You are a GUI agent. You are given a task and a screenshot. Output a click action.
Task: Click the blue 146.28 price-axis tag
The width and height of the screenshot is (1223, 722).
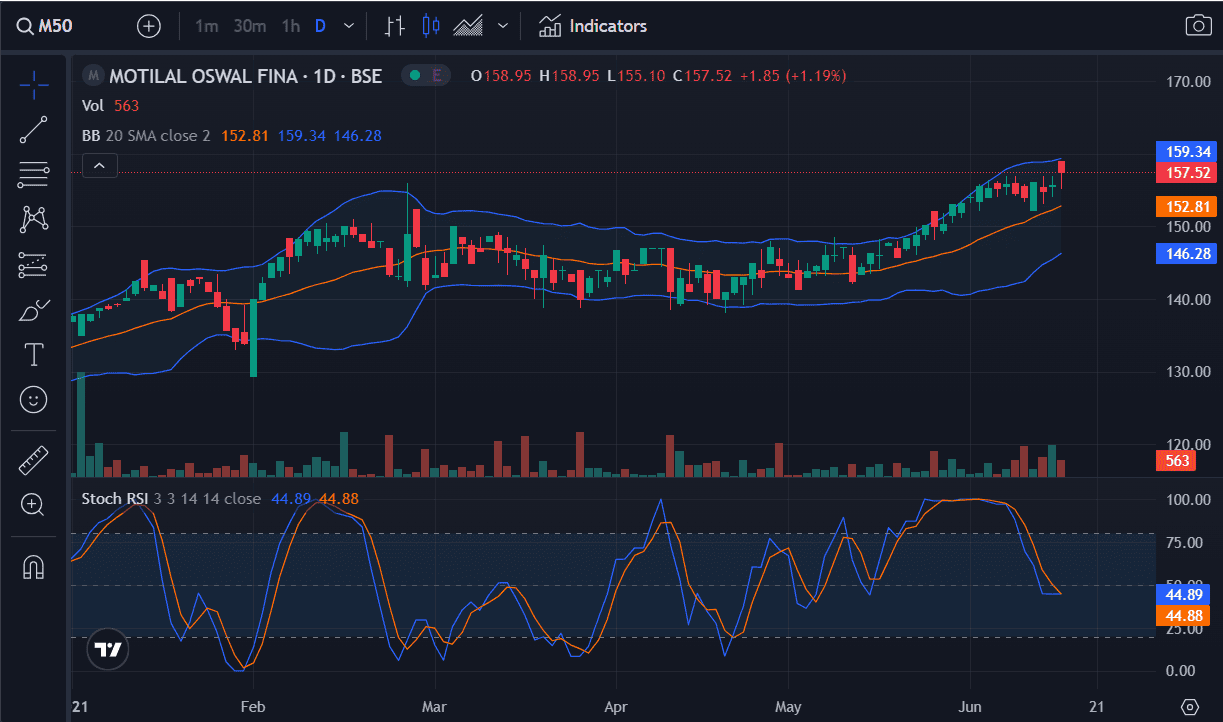click(x=1189, y=254)
